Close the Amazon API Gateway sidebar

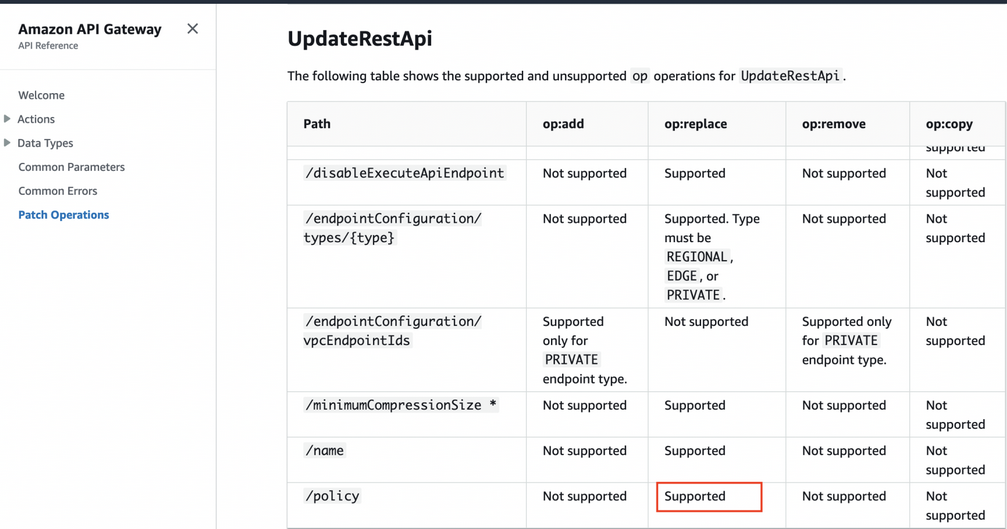tap(192, 29)
